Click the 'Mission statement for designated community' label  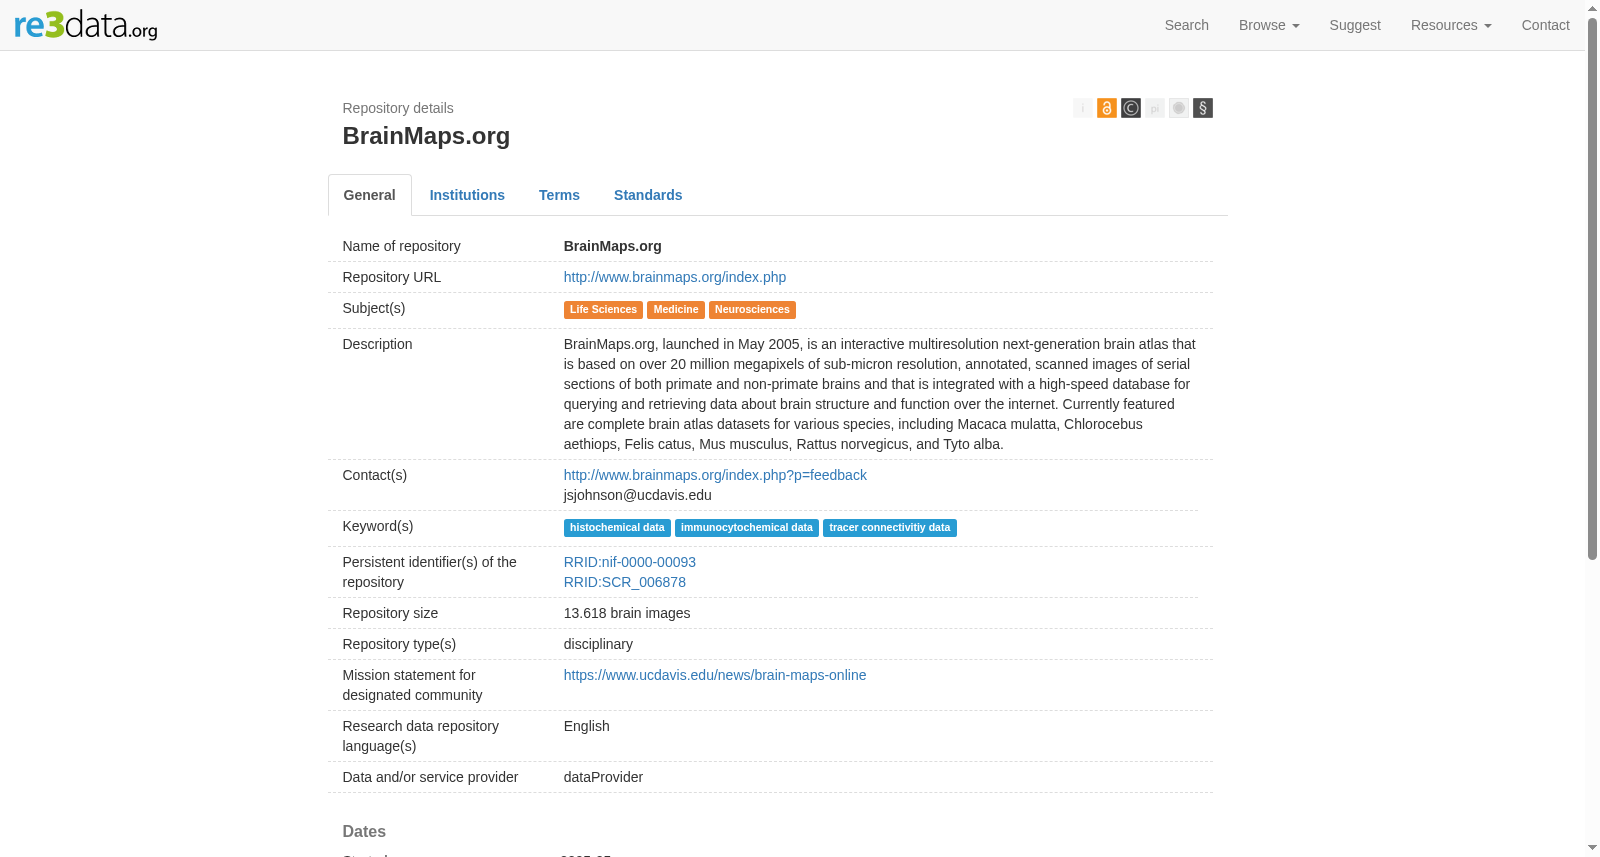coord(412,685)
